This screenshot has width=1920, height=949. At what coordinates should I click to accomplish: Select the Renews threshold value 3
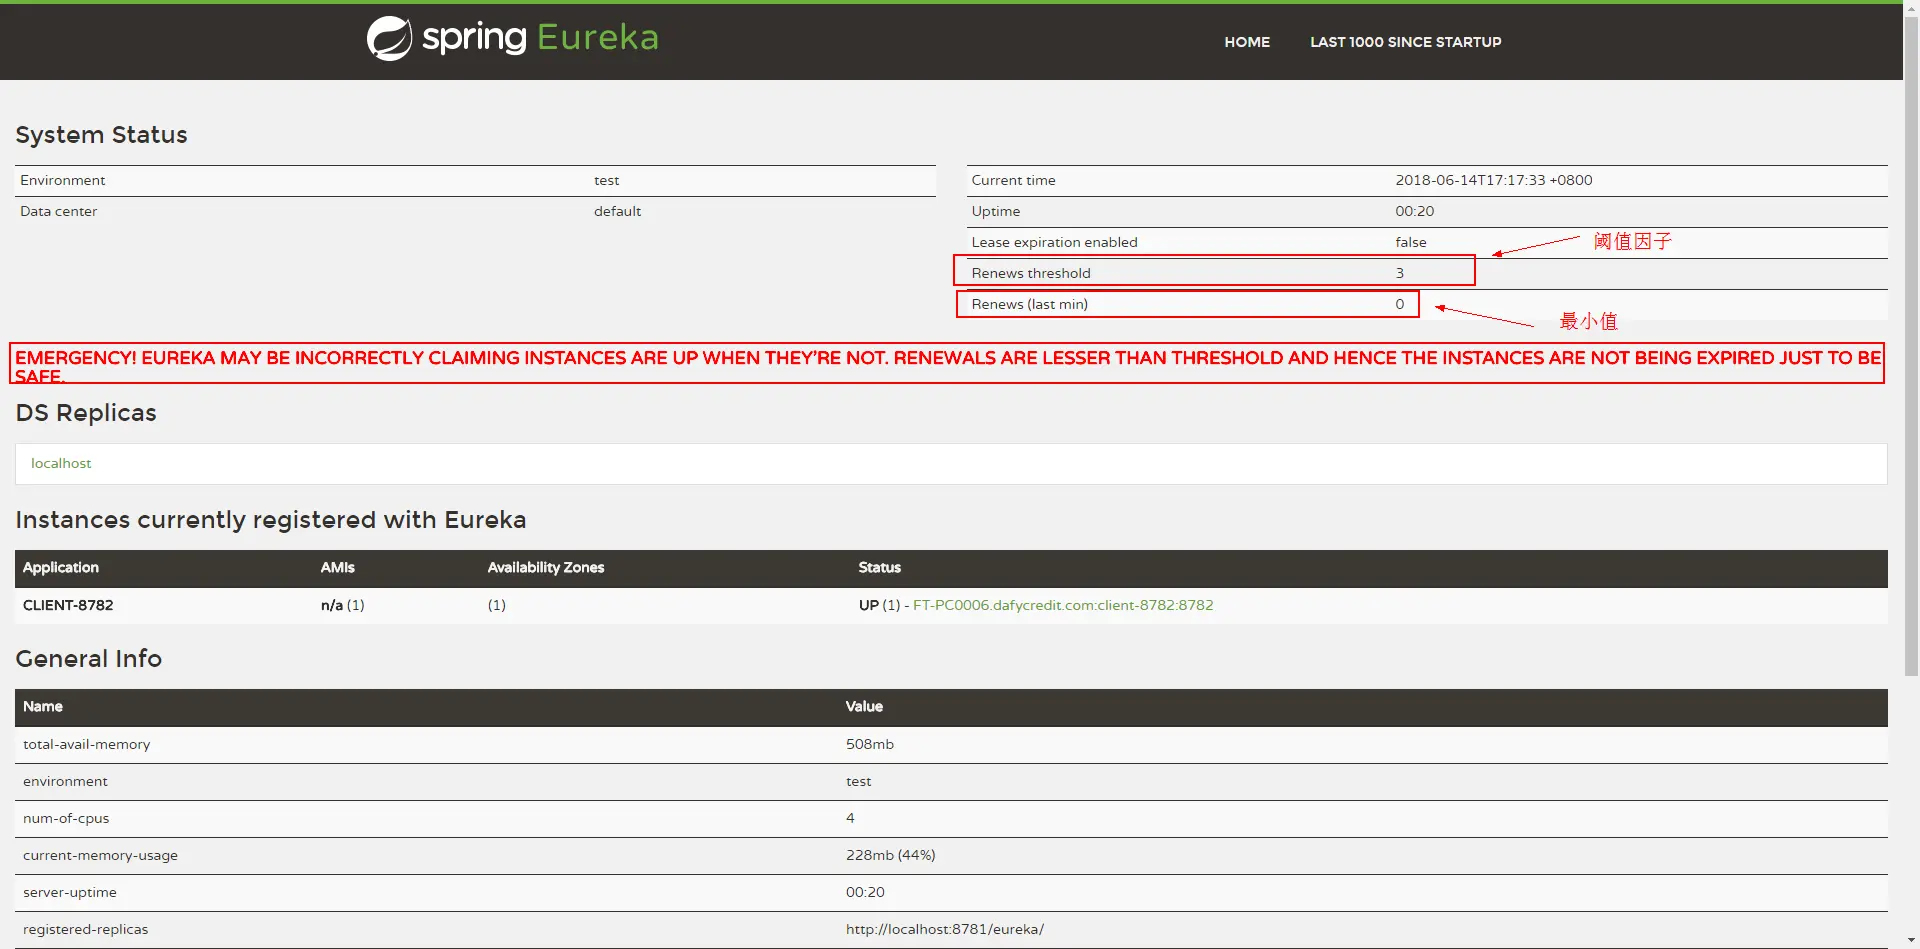[1400, 273]
